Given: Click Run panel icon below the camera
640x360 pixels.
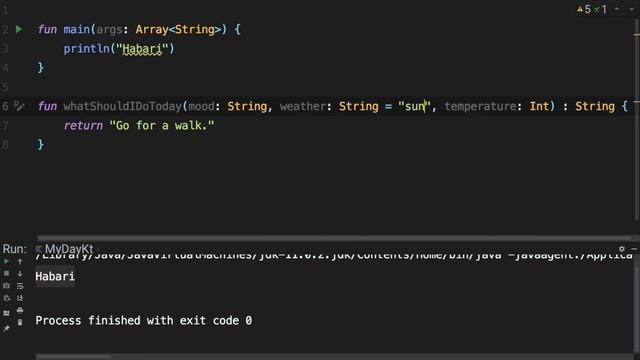Looking at the screenshot, I should coord(7,298).
